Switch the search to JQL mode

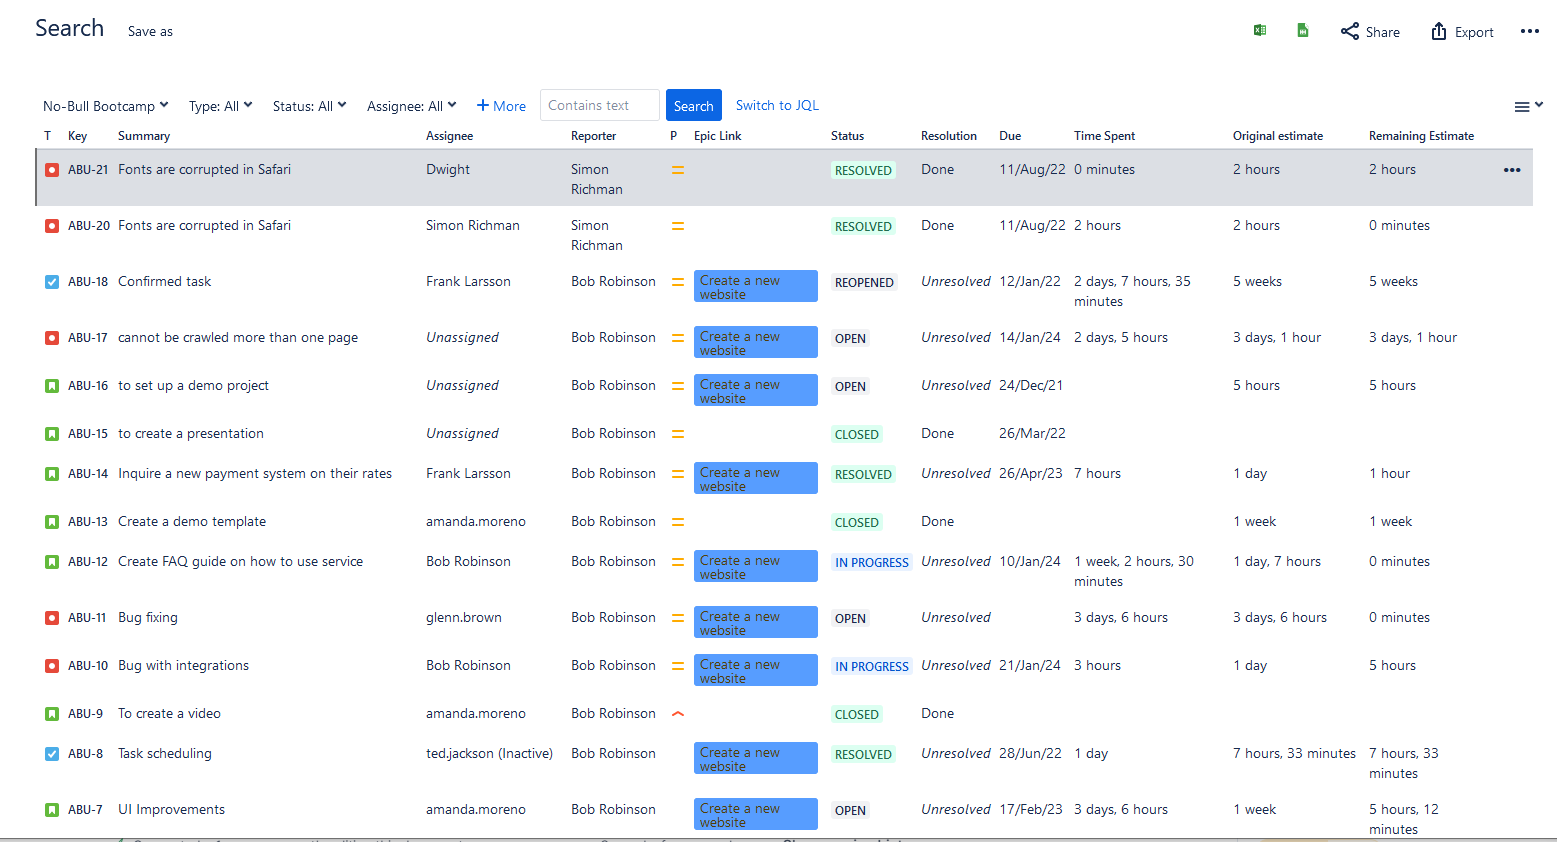click(777, 105)
